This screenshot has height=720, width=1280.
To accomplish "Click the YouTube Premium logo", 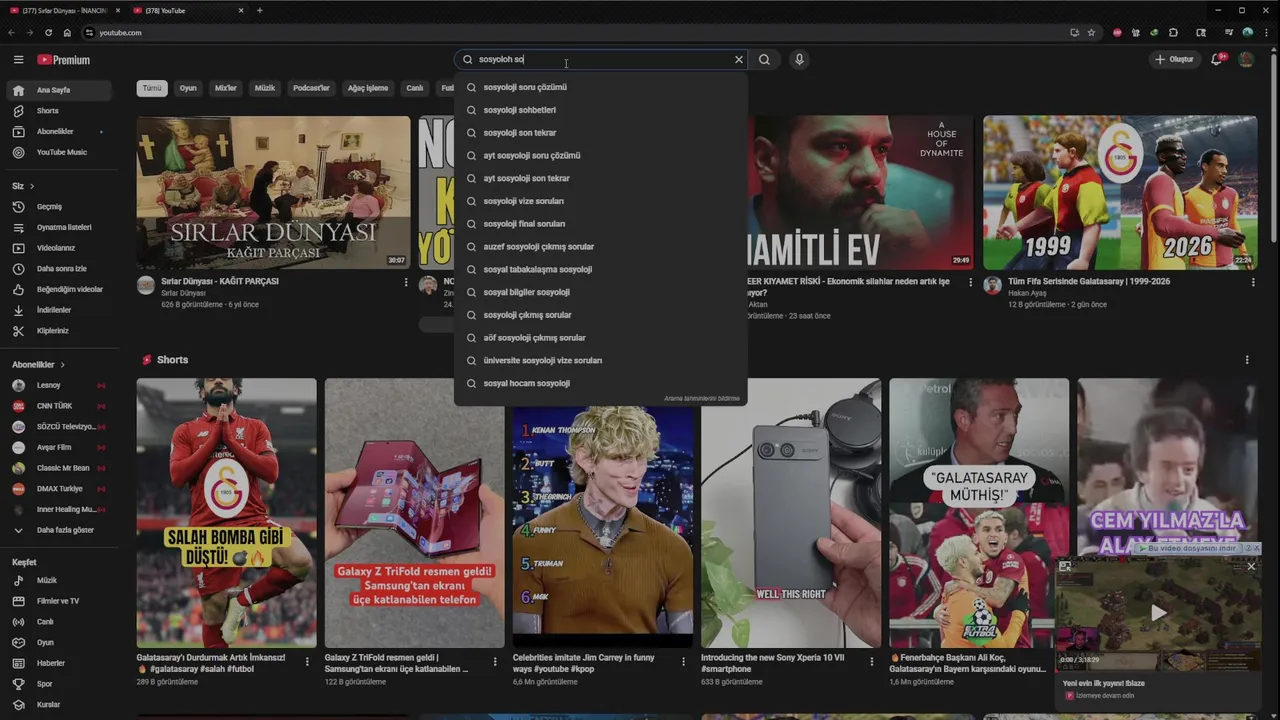I will (64, 60).
